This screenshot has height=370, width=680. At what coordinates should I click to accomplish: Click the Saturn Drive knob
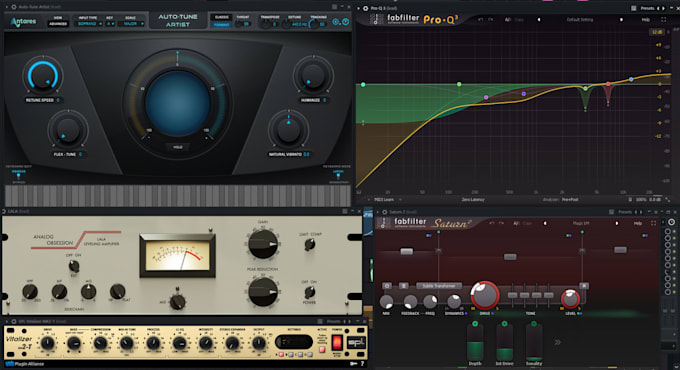(x=485, y=295)
